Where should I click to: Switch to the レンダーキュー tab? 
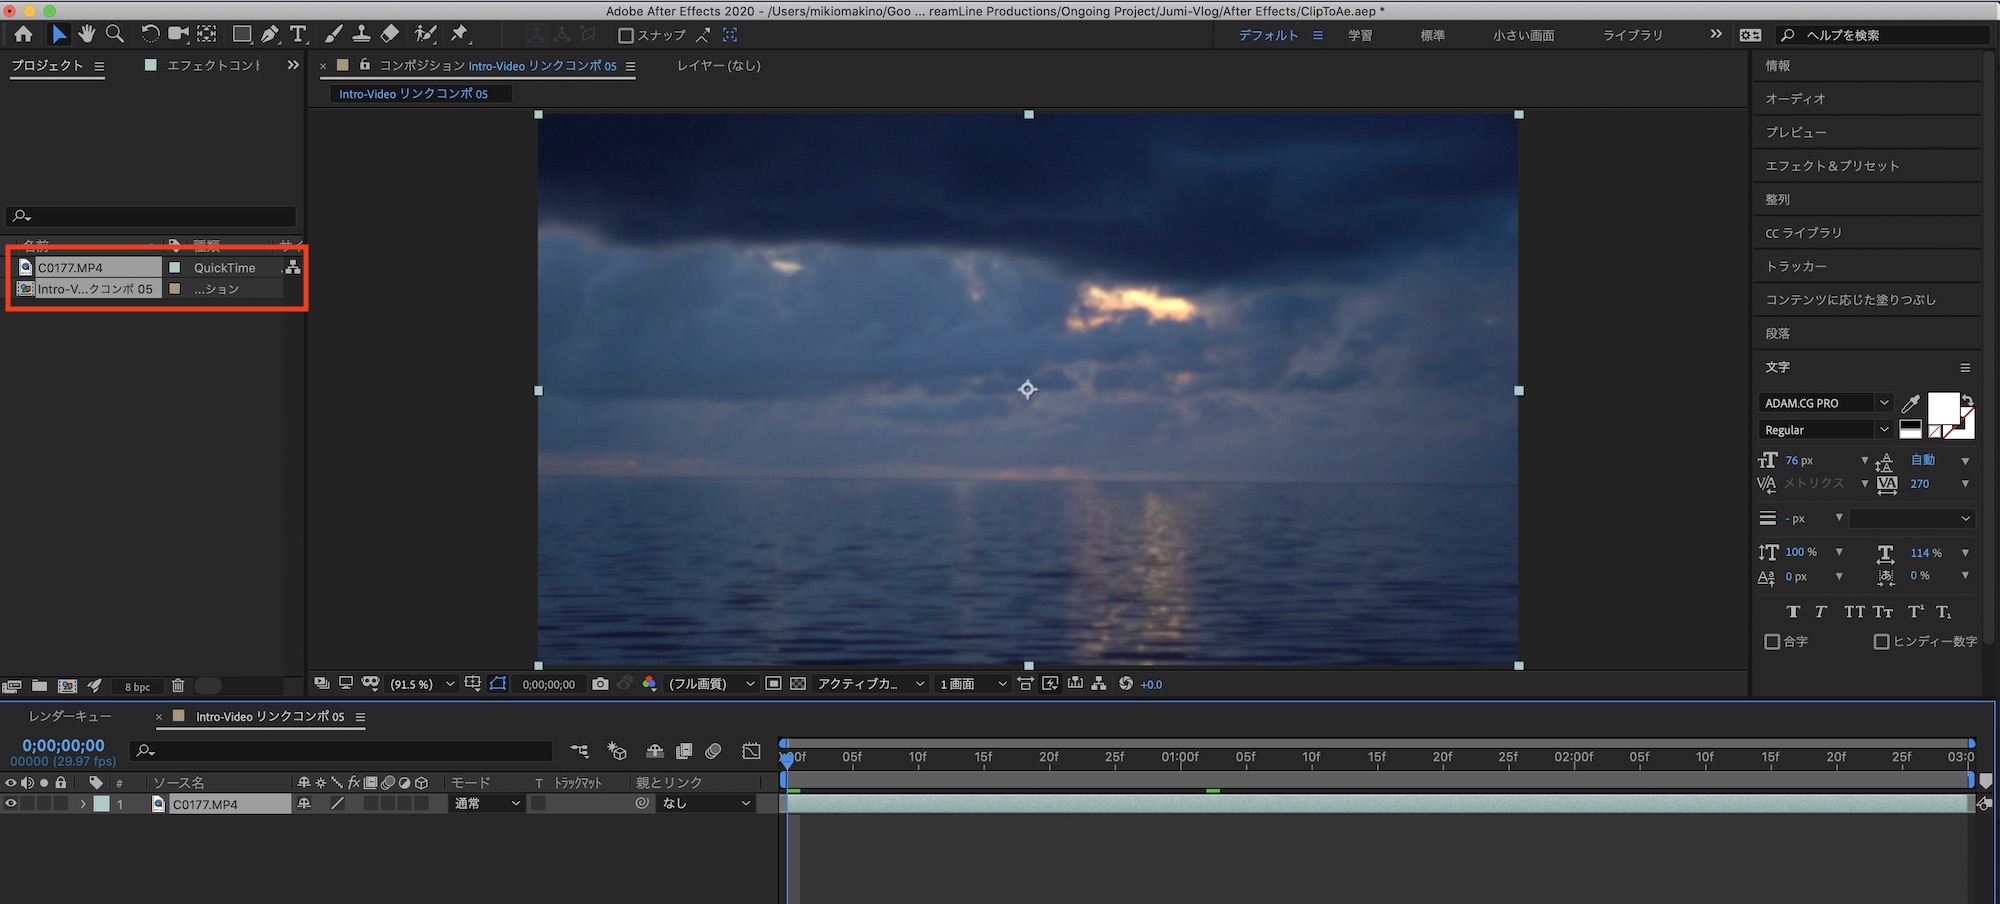tap(70, 717)
